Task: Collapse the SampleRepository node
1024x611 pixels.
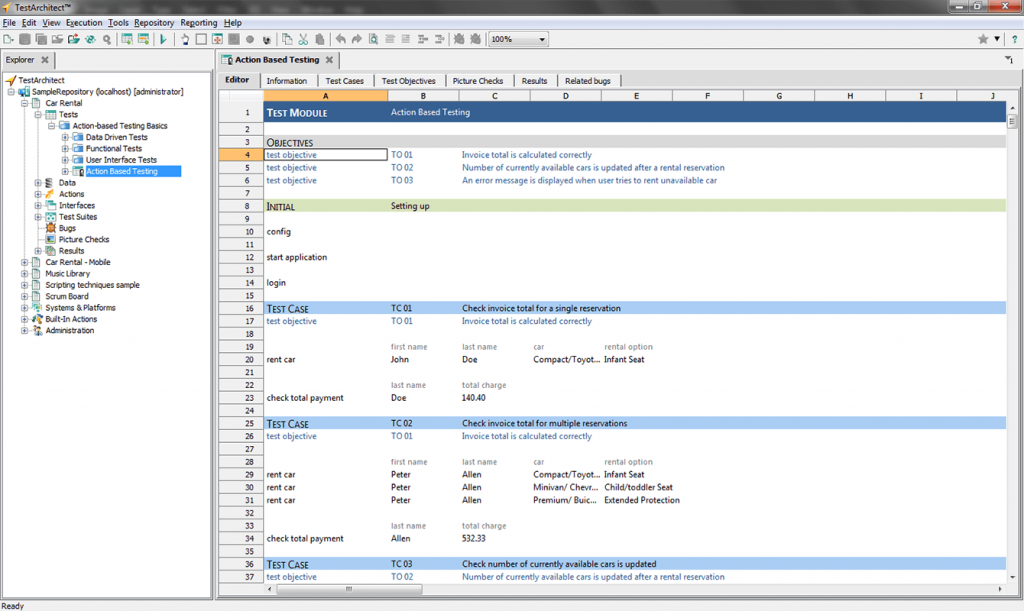Action: (x=11, y=91)
